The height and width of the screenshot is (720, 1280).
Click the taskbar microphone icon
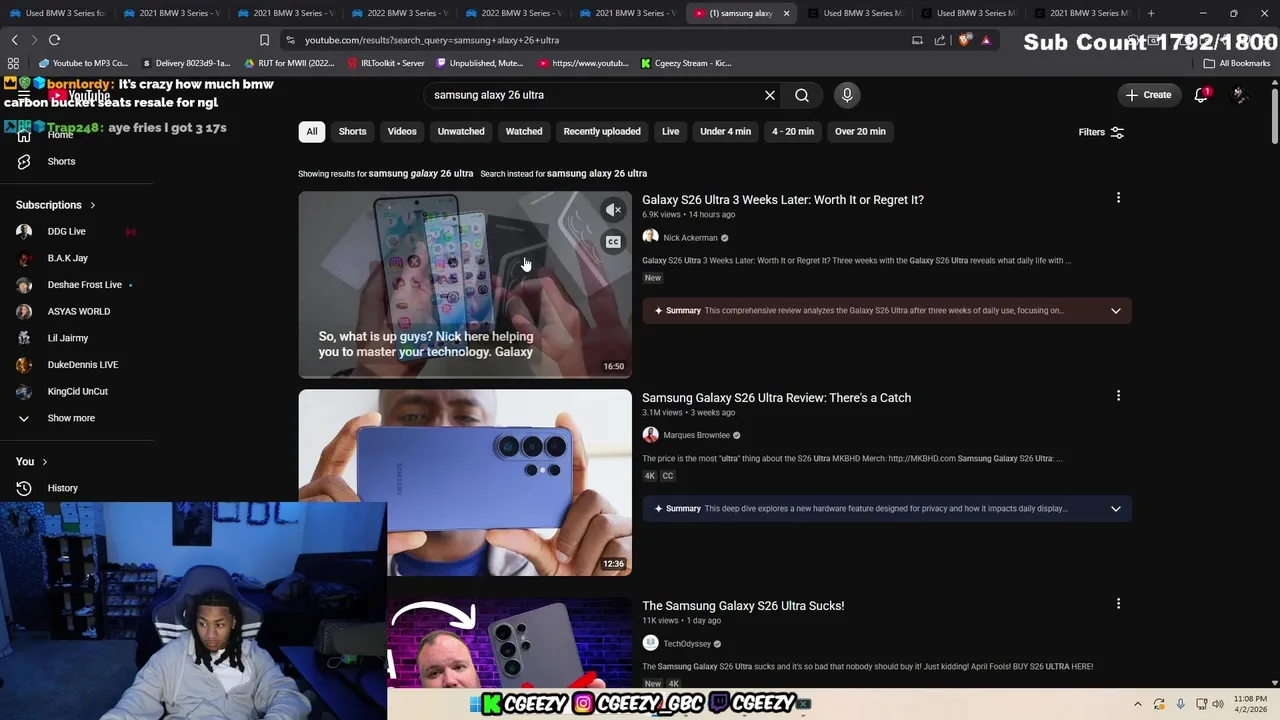pyautogui.click(x=1180, y=704)
